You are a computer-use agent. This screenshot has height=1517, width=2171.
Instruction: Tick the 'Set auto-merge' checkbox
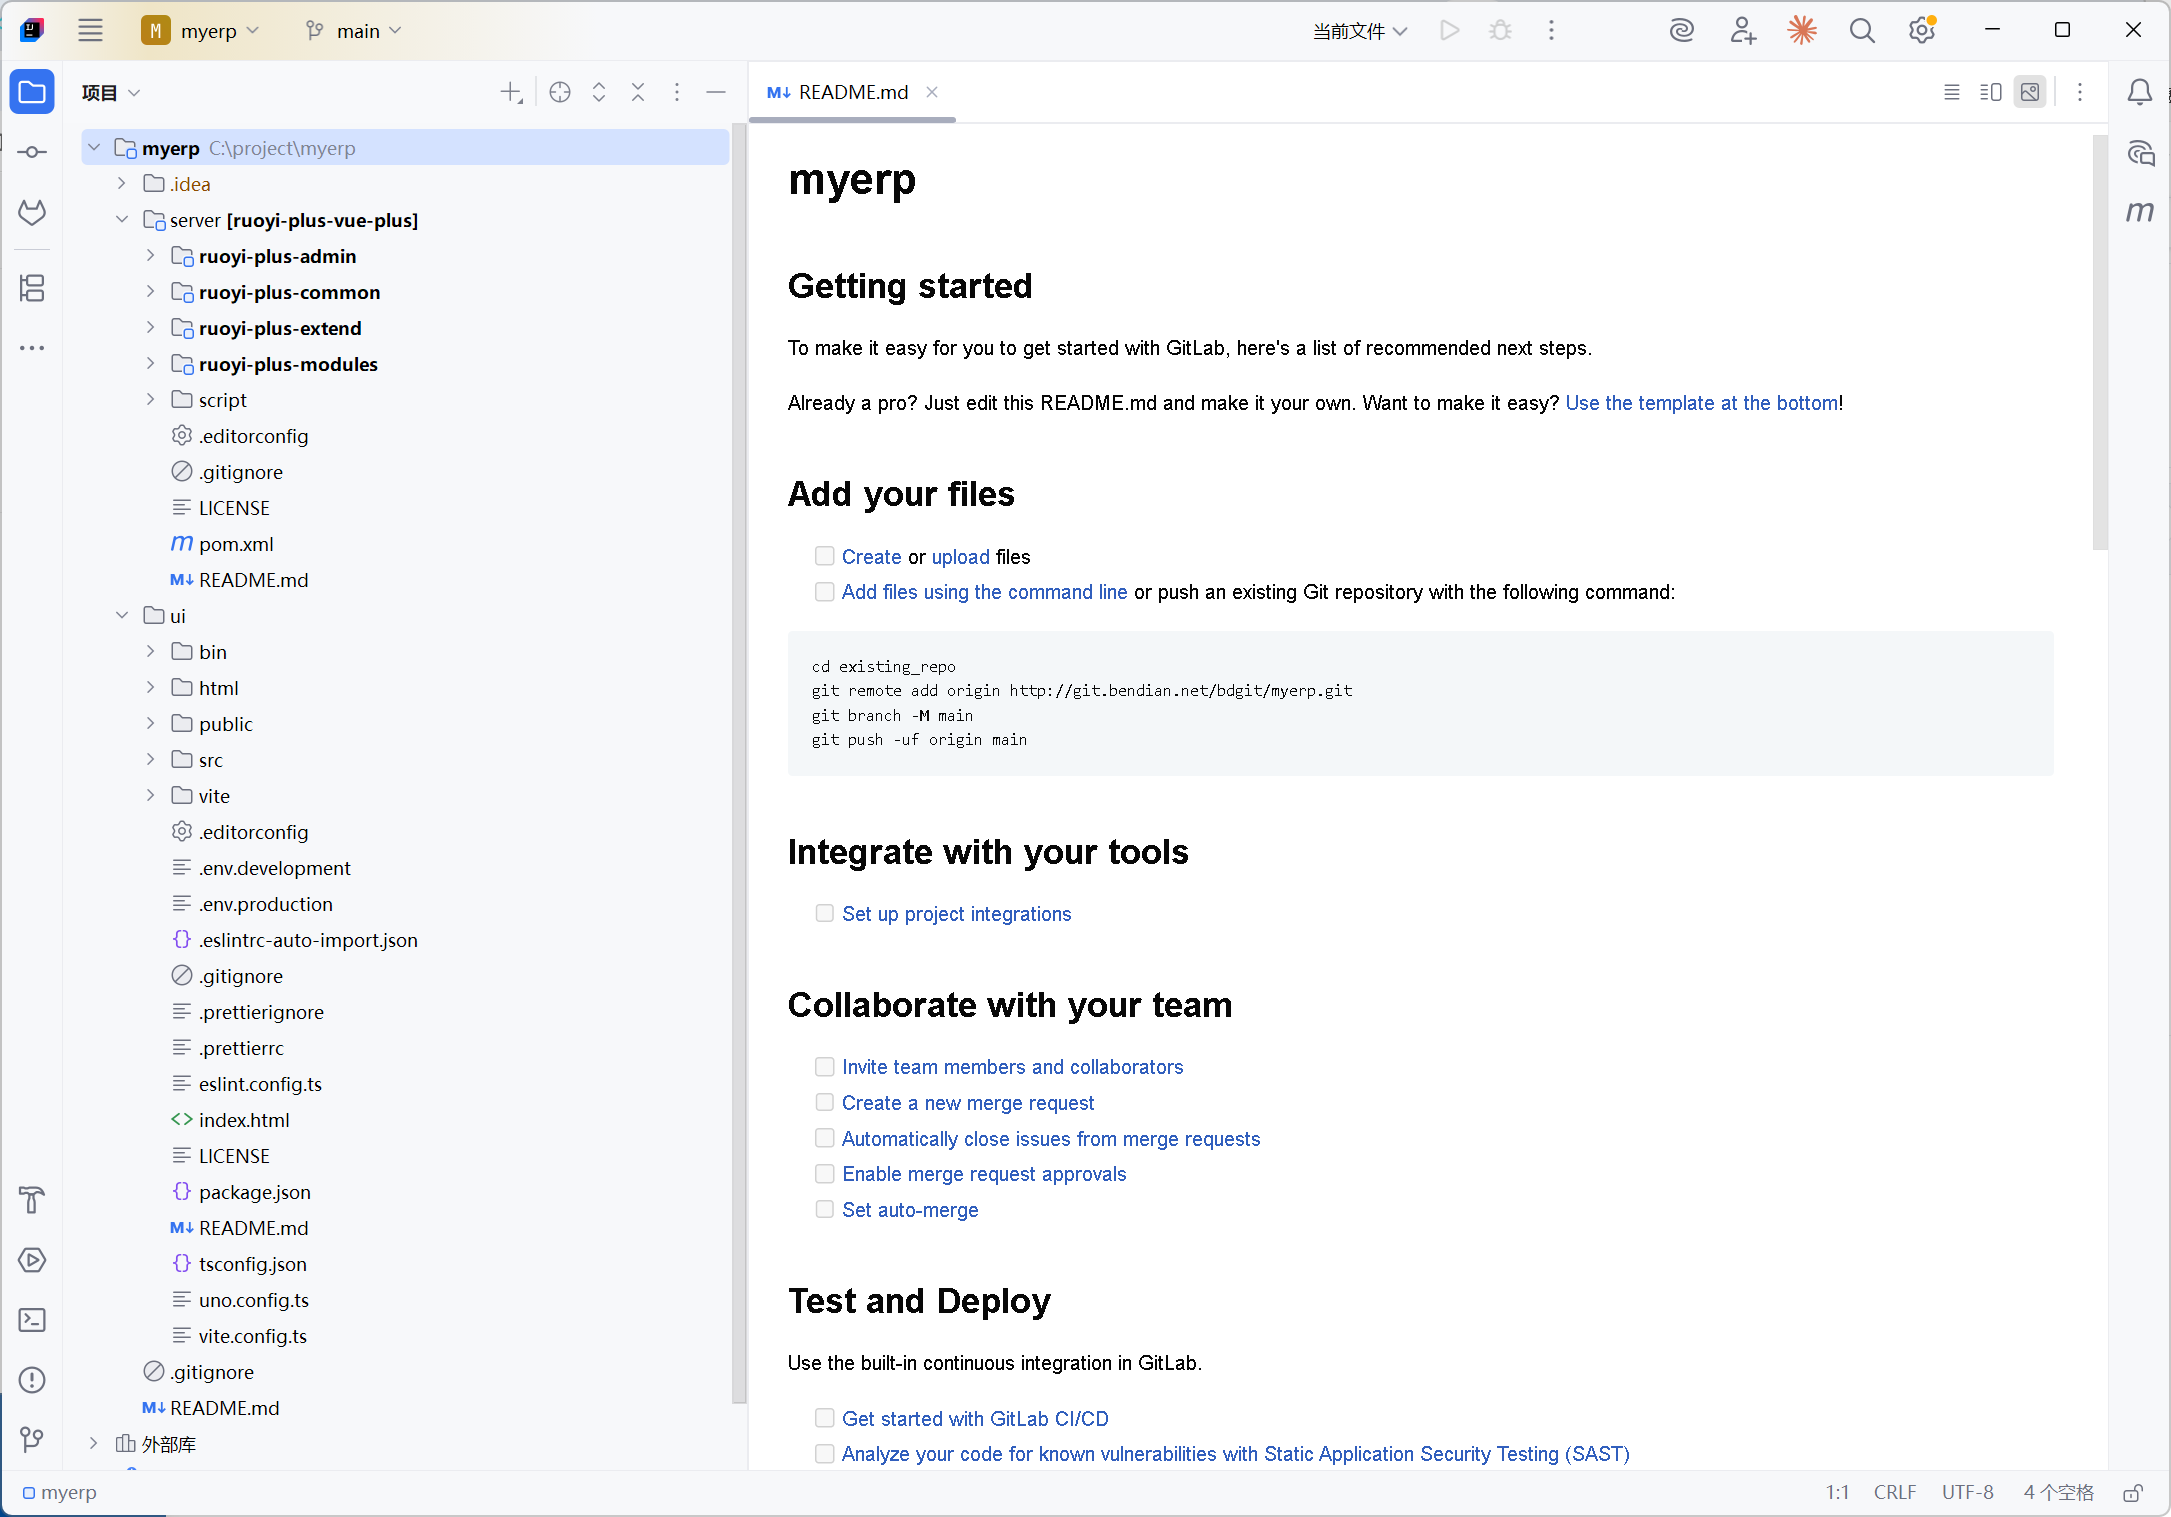coord(824,1209)
